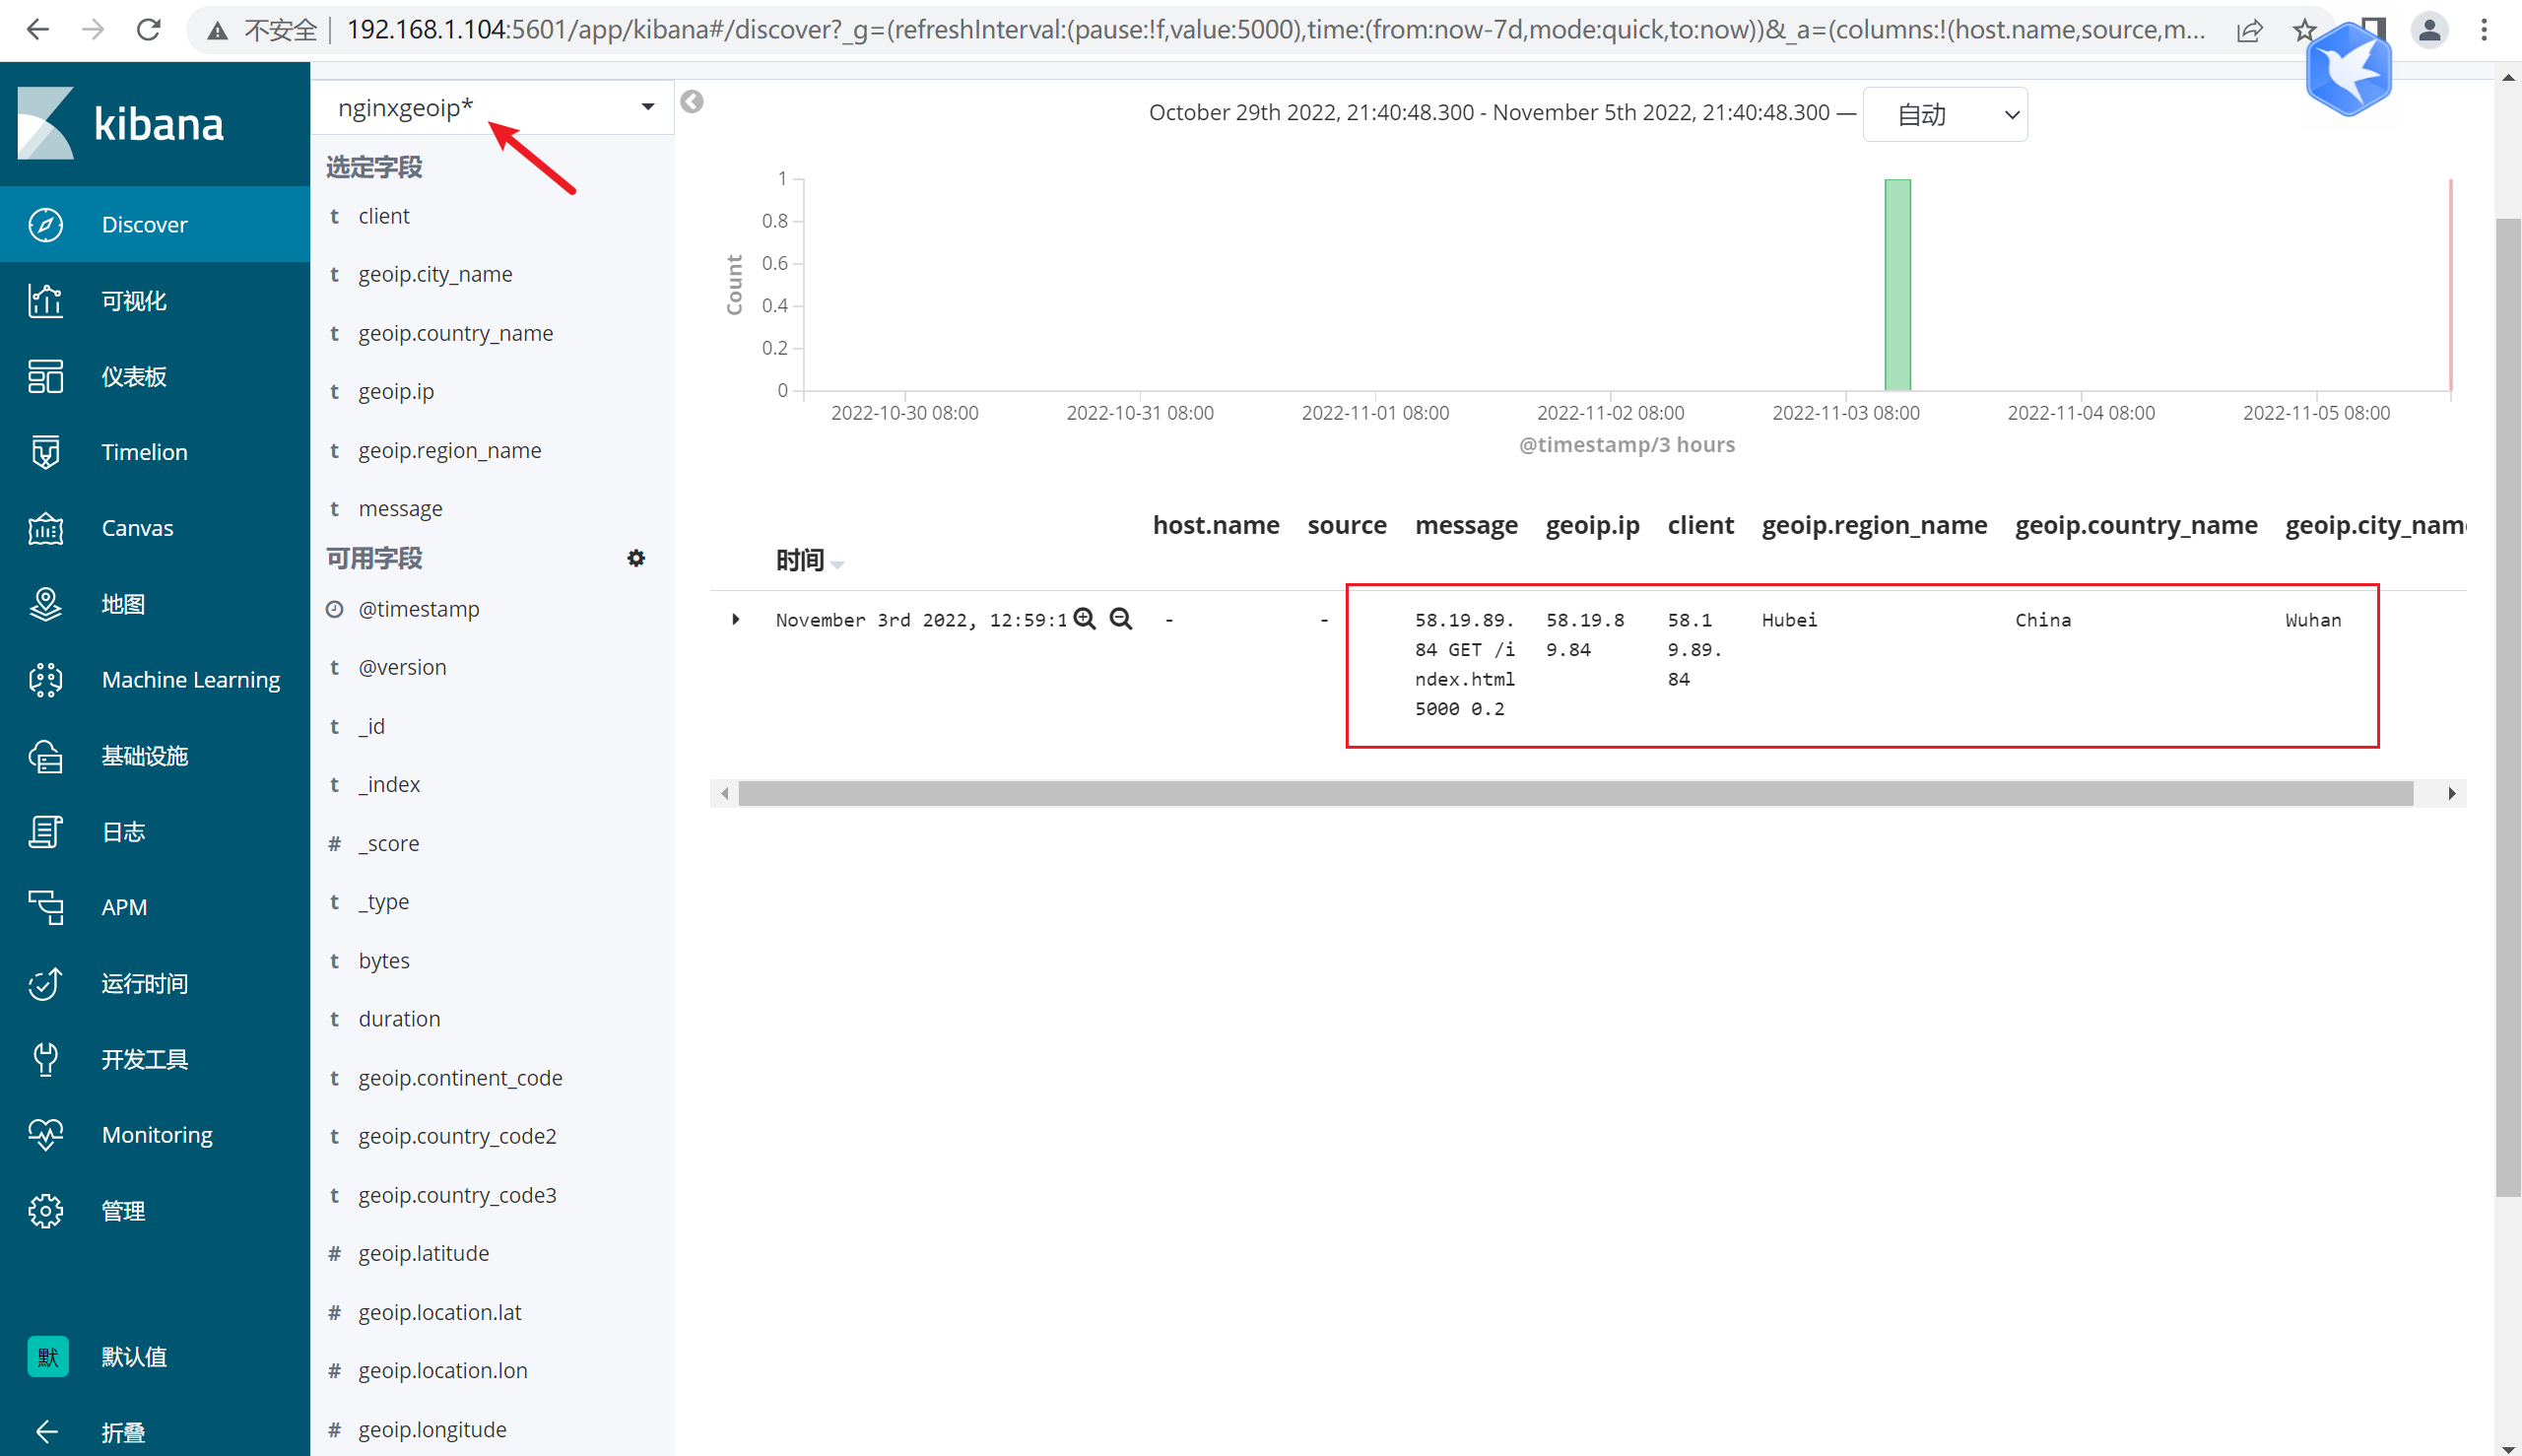Select the 开发工具 menu item
The image size is (2522, 1456).
pyautogui.click(x=144, y=1059)
